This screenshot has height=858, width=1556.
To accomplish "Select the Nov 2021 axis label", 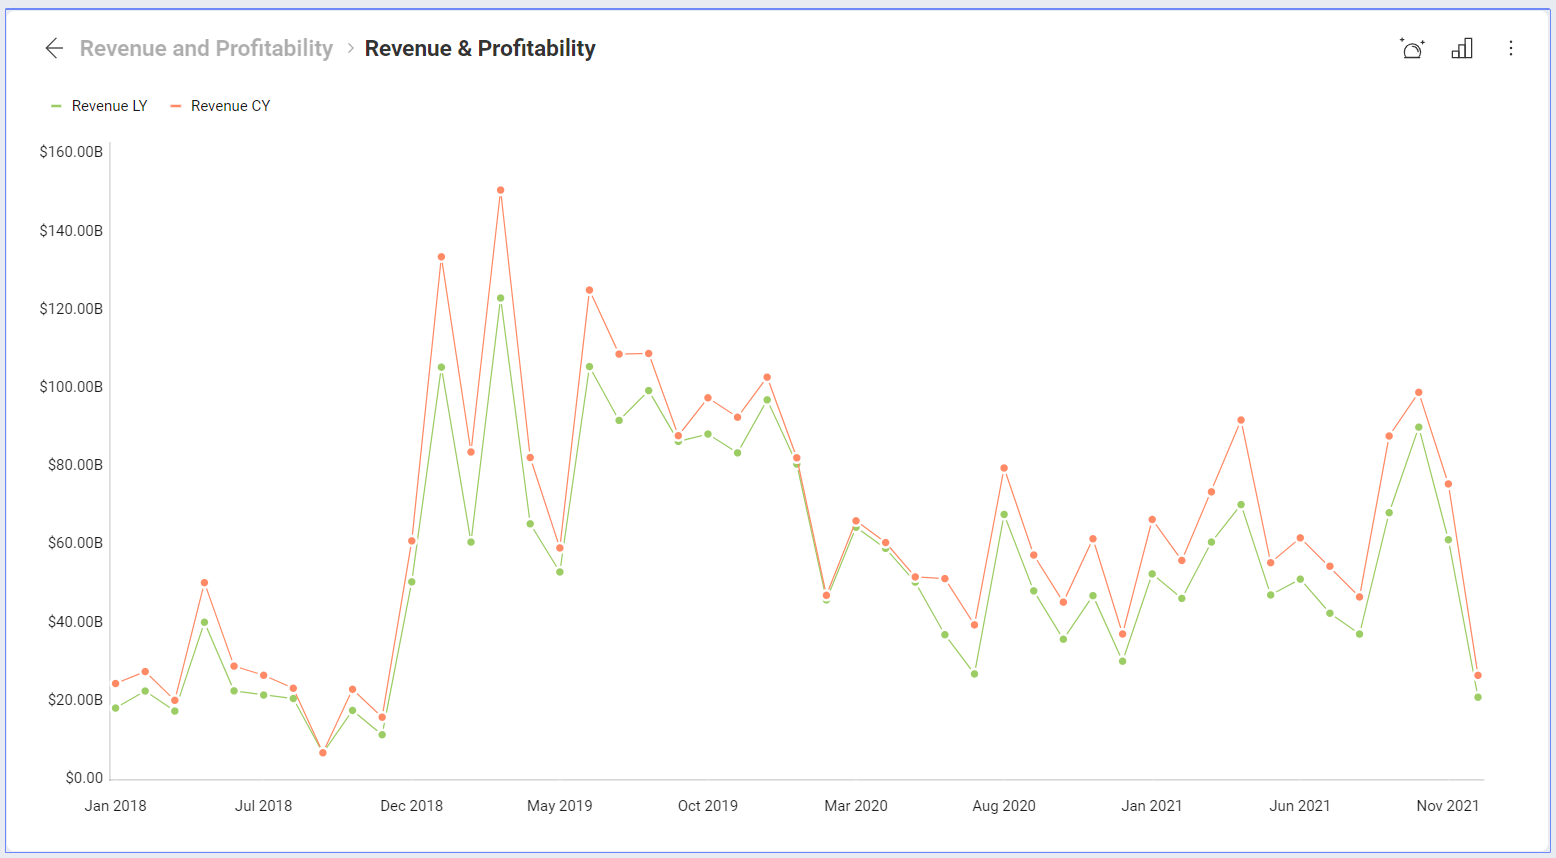I will [1447, 806].
